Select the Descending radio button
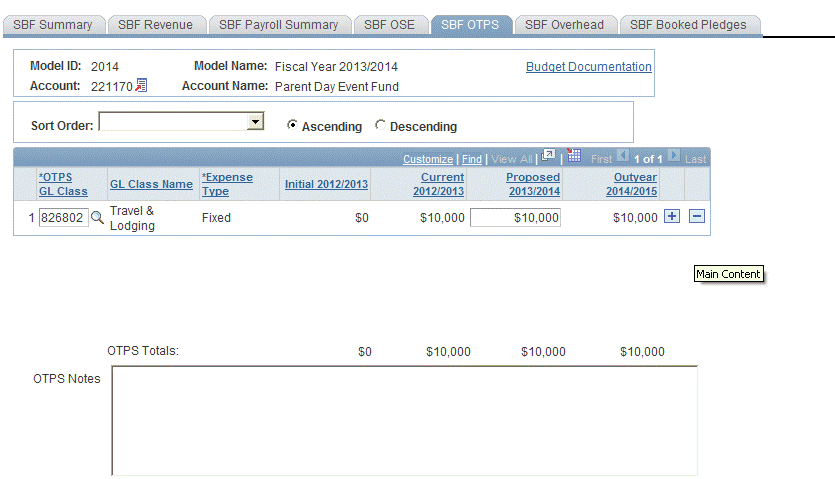The image size is (835, 479). coord(380,126)
